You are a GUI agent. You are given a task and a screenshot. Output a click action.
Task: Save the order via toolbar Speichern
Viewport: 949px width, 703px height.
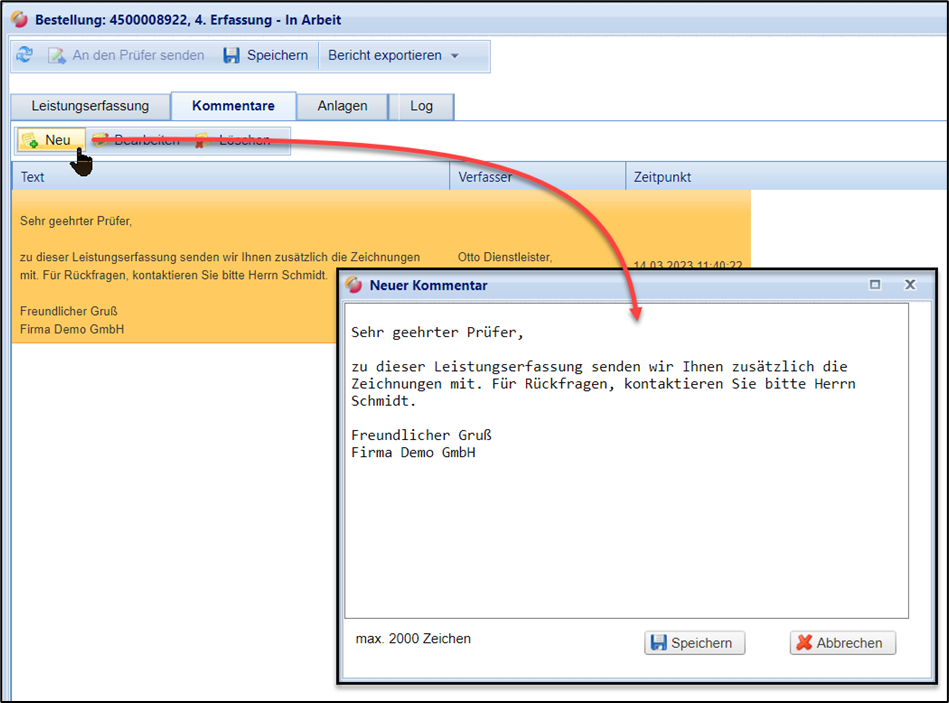[x=265, y=56]
